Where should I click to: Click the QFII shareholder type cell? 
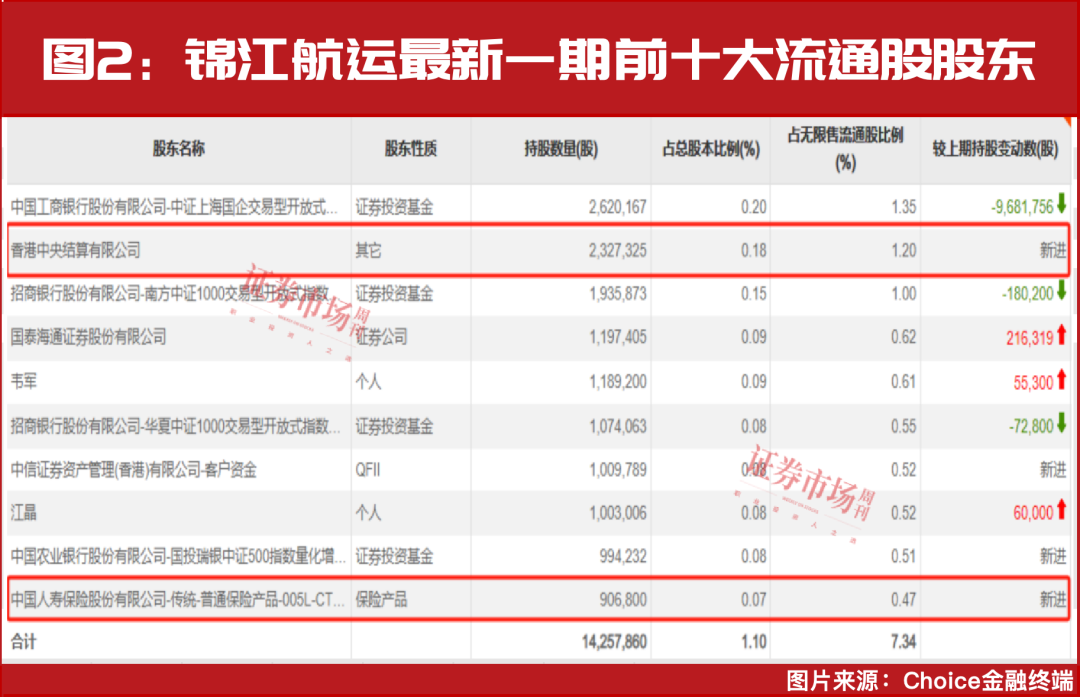[368, 470]
